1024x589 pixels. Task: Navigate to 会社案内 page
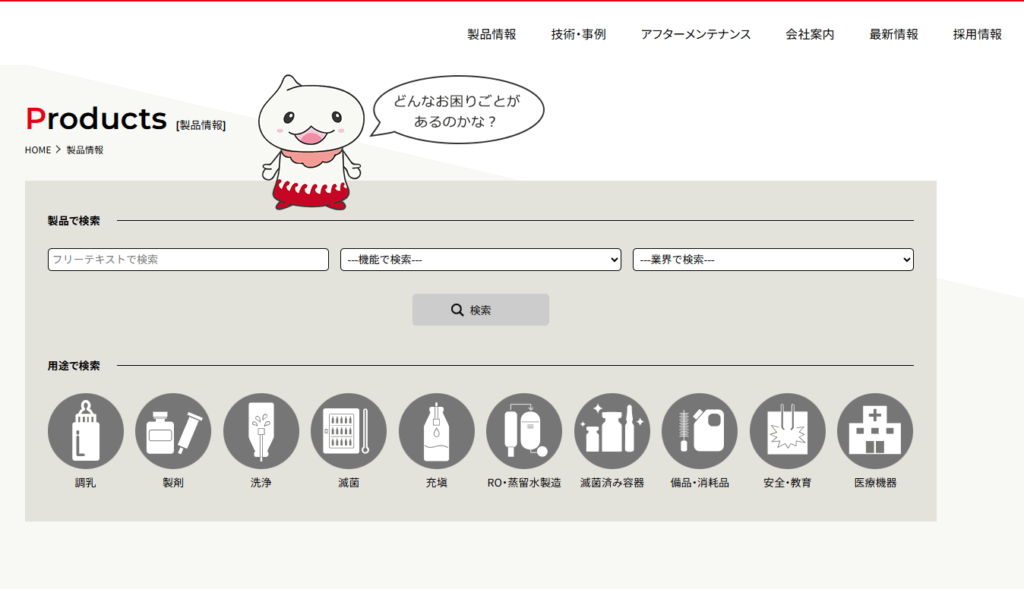(x=810, y=34)
